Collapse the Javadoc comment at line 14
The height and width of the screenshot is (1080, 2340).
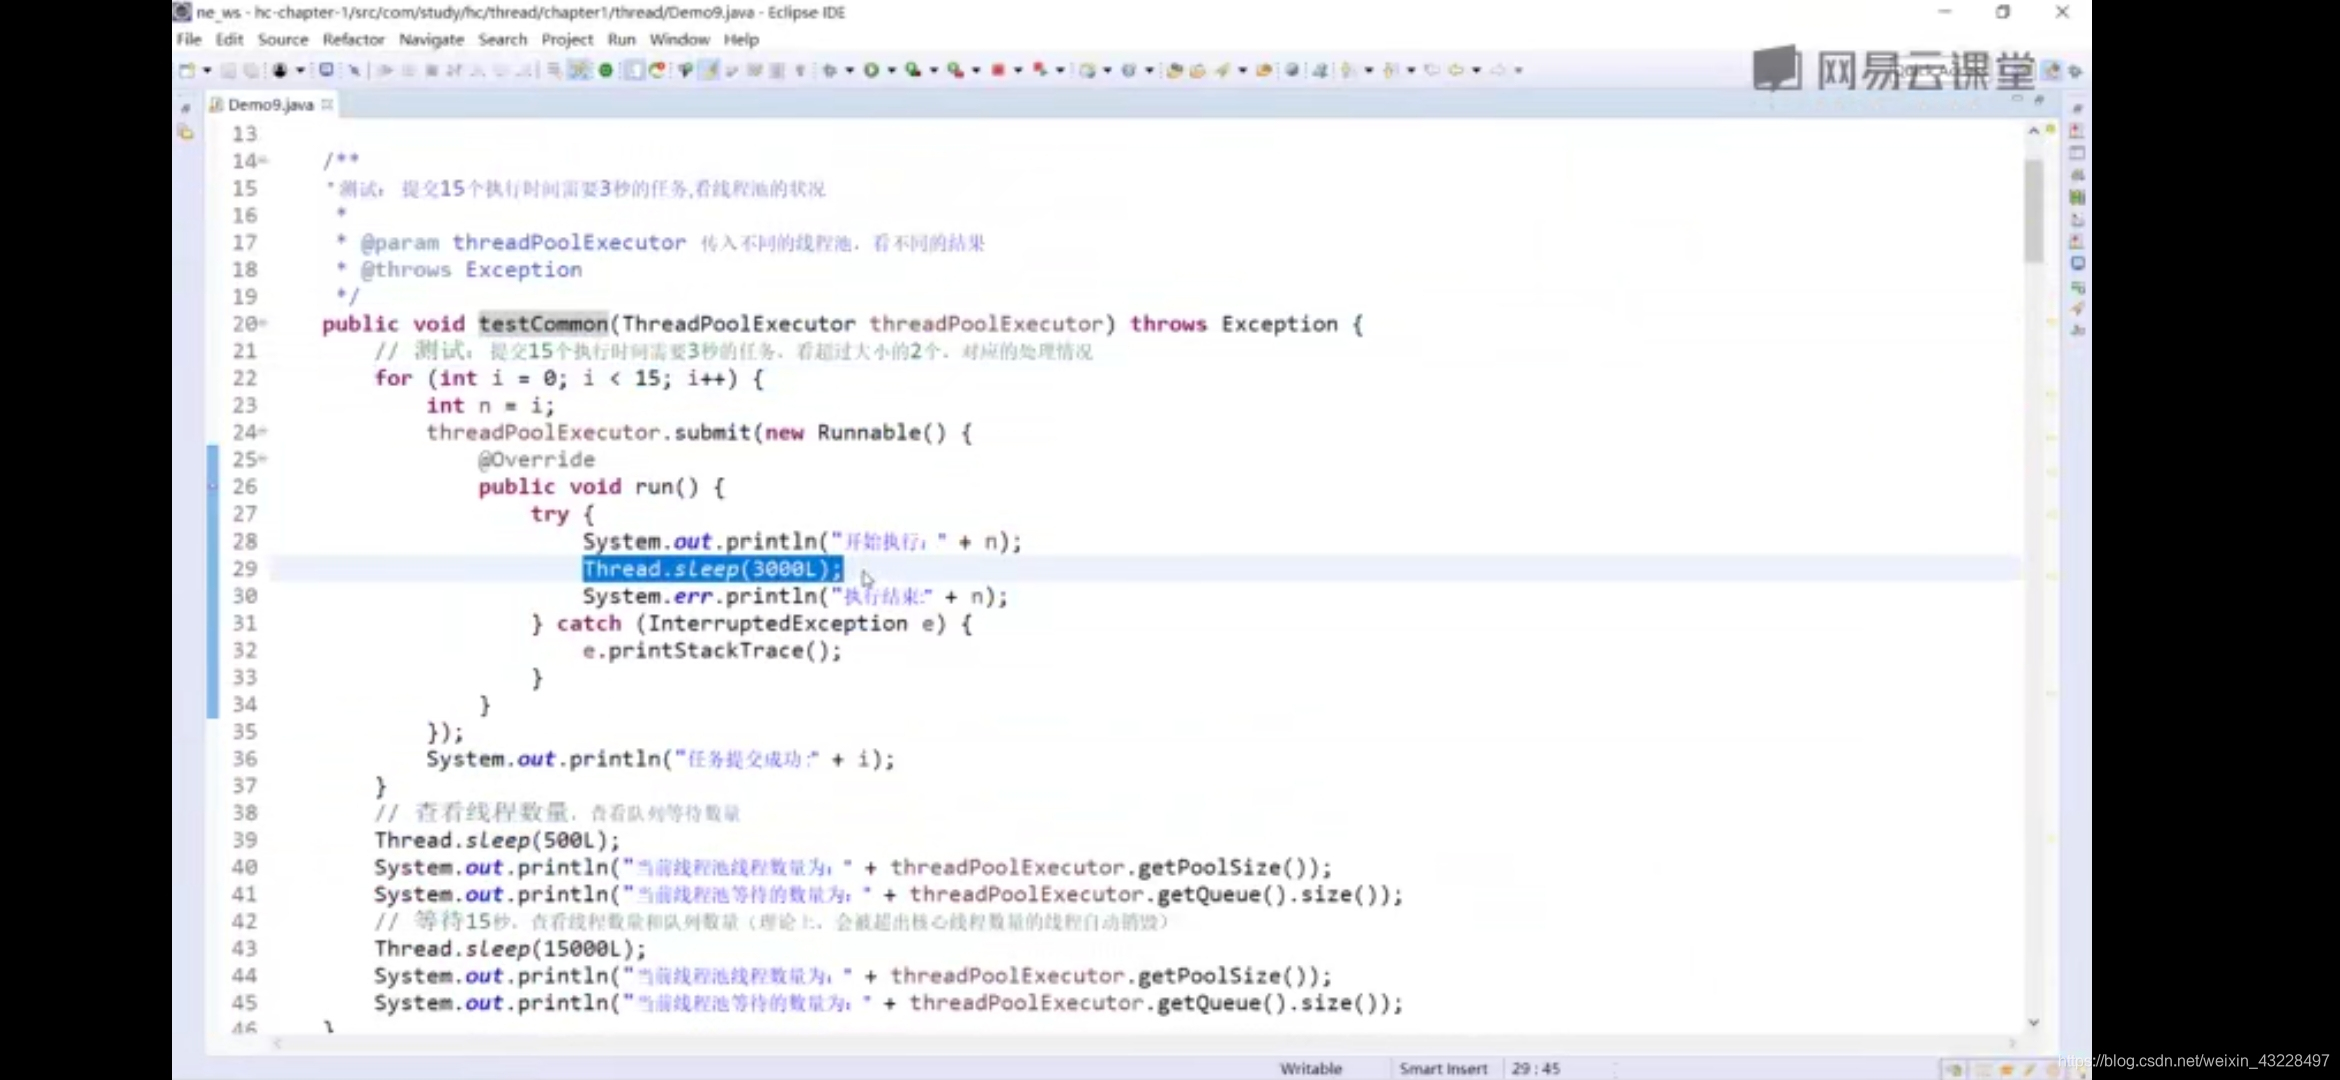[x=263, y=160]
